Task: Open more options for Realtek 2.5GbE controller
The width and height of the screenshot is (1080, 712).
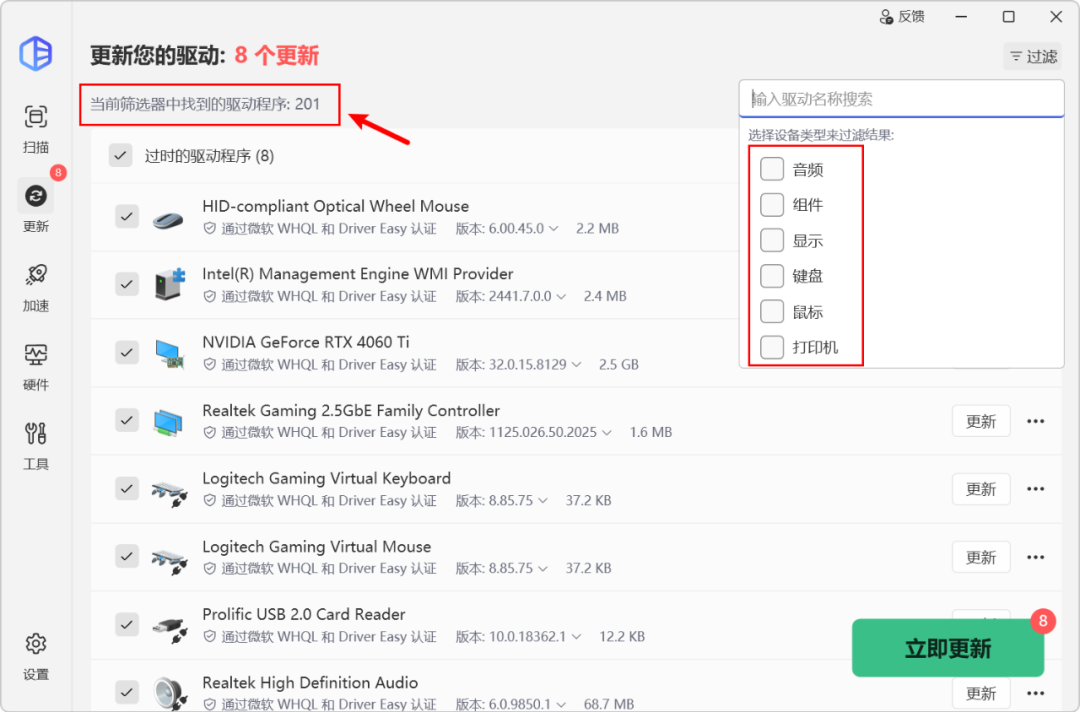Action: [1035, 421]
